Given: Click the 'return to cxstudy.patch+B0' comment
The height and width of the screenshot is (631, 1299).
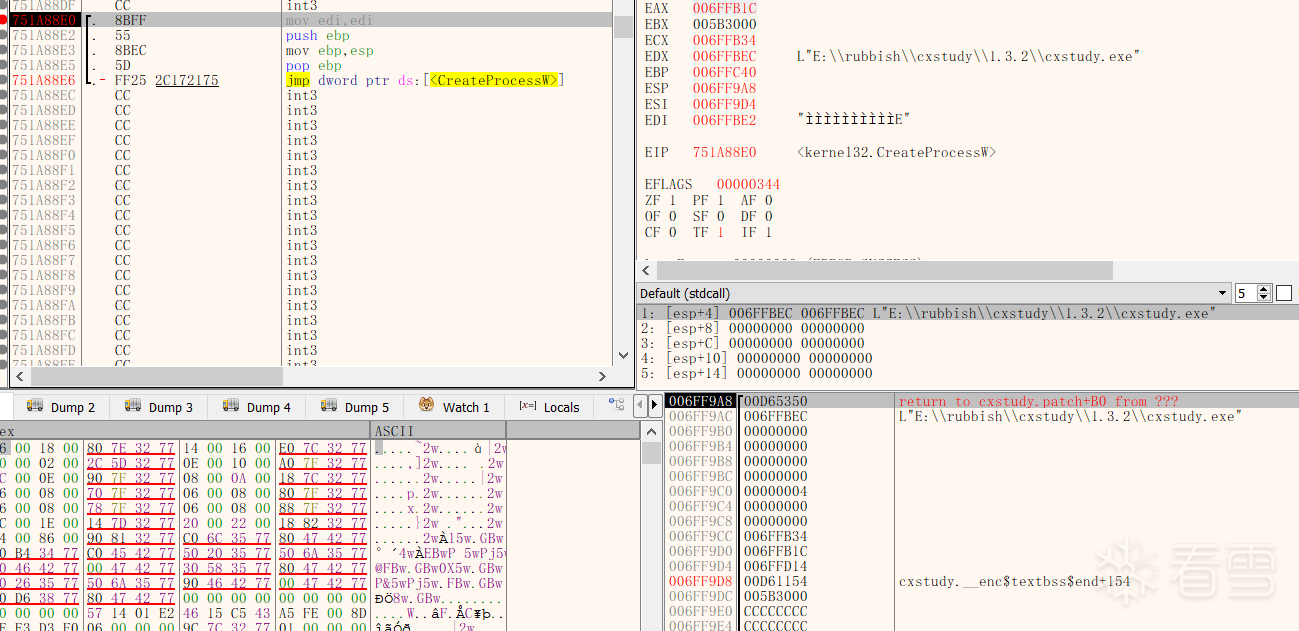Looking at the screenshot, I should pos(1038,401).
